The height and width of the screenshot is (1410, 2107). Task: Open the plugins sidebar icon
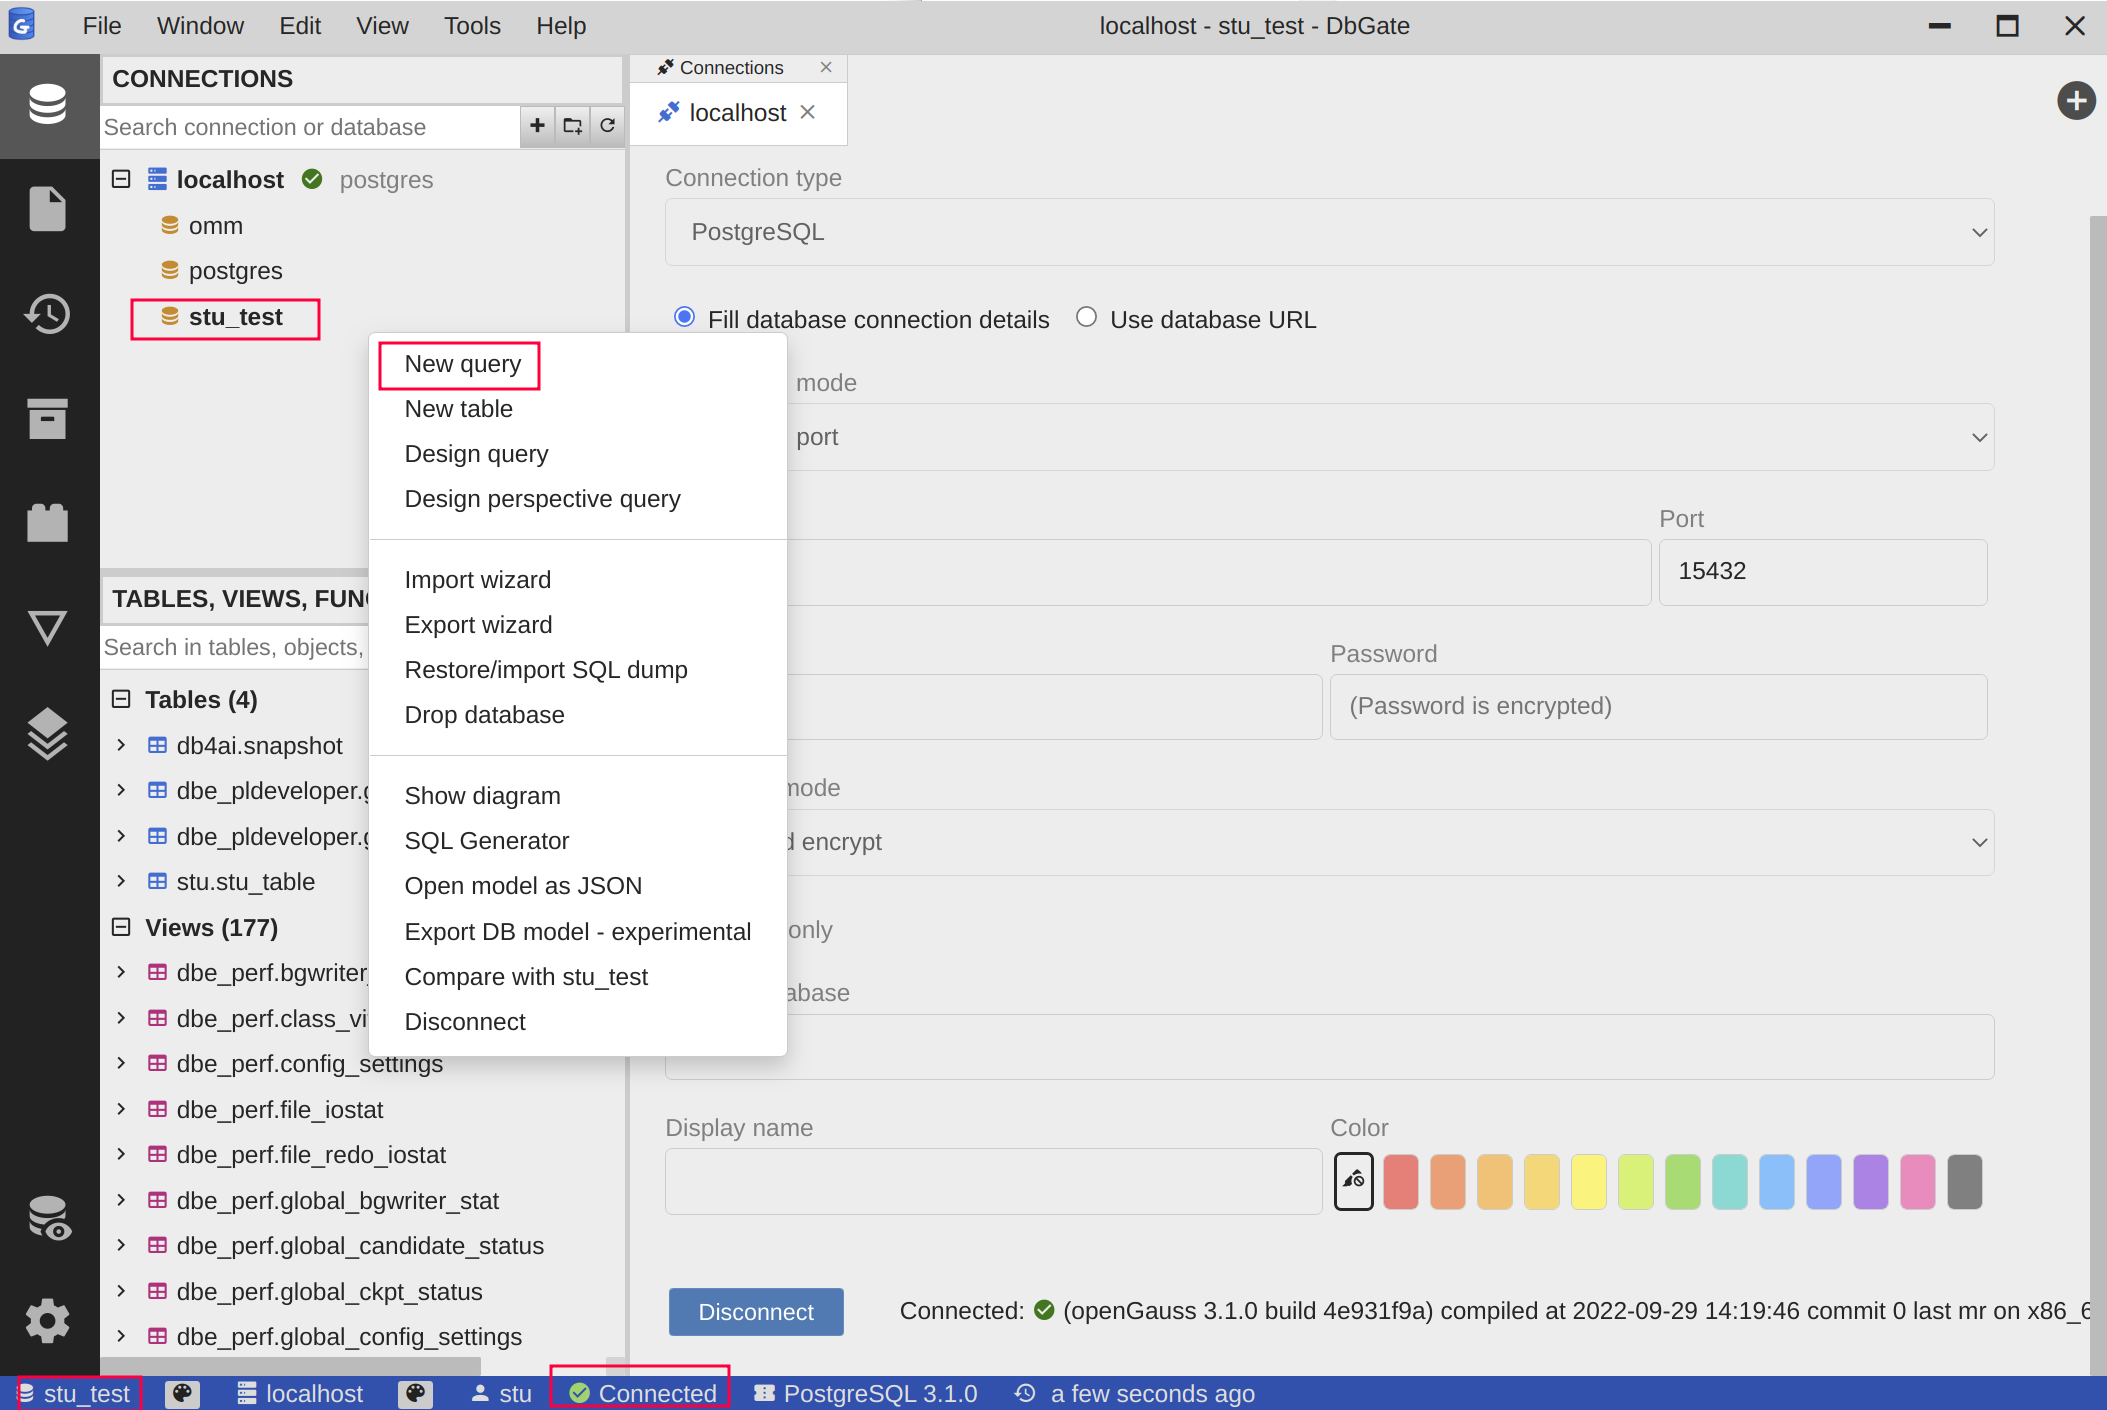point(48,523)
